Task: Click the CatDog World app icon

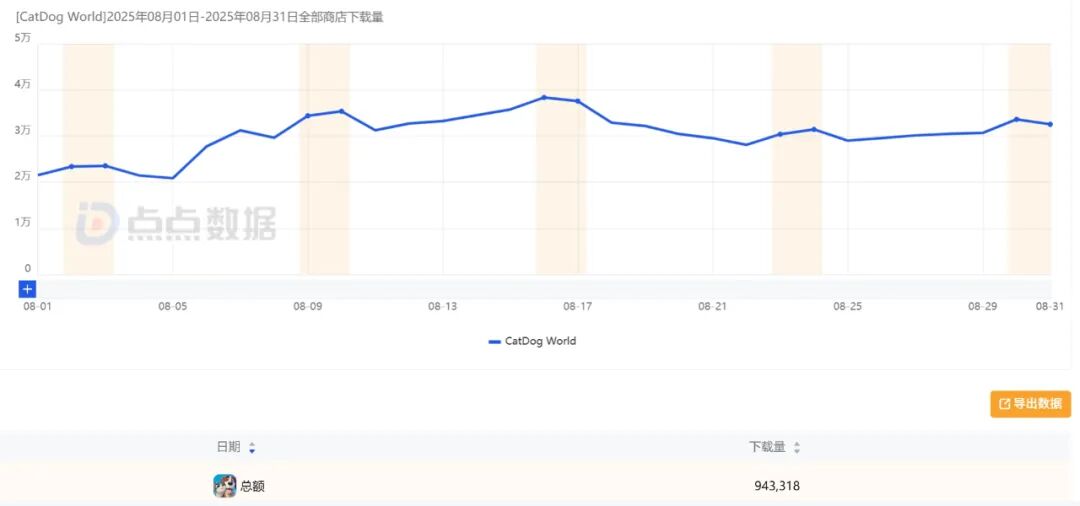Action: [225, 486]
